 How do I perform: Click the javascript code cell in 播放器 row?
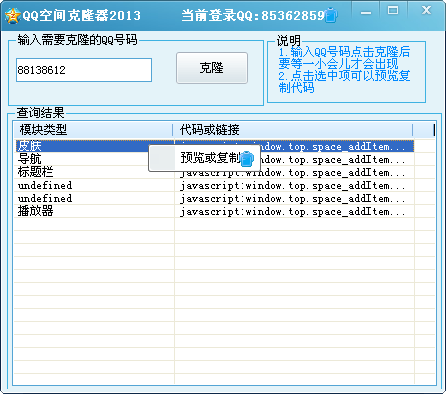(x=293, y=211)
